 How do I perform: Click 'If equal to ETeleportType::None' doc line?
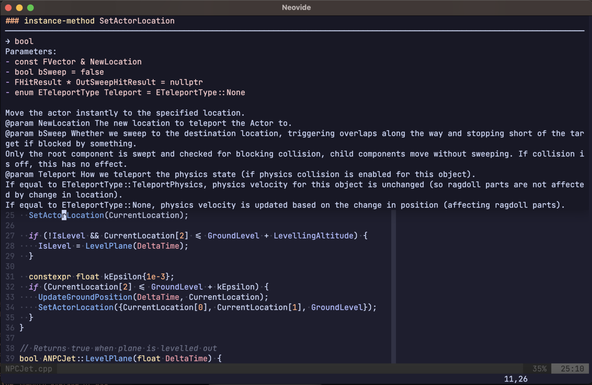pyautogui.click(x=285, y=205)
